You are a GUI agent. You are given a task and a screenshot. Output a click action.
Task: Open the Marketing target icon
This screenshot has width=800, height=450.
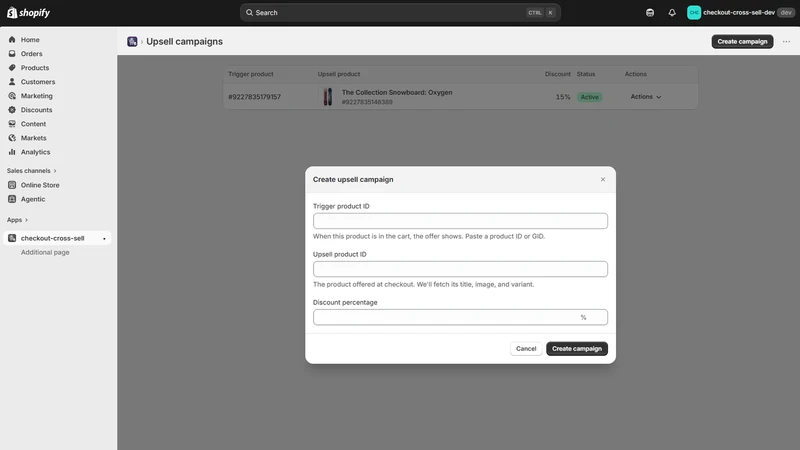12,95
